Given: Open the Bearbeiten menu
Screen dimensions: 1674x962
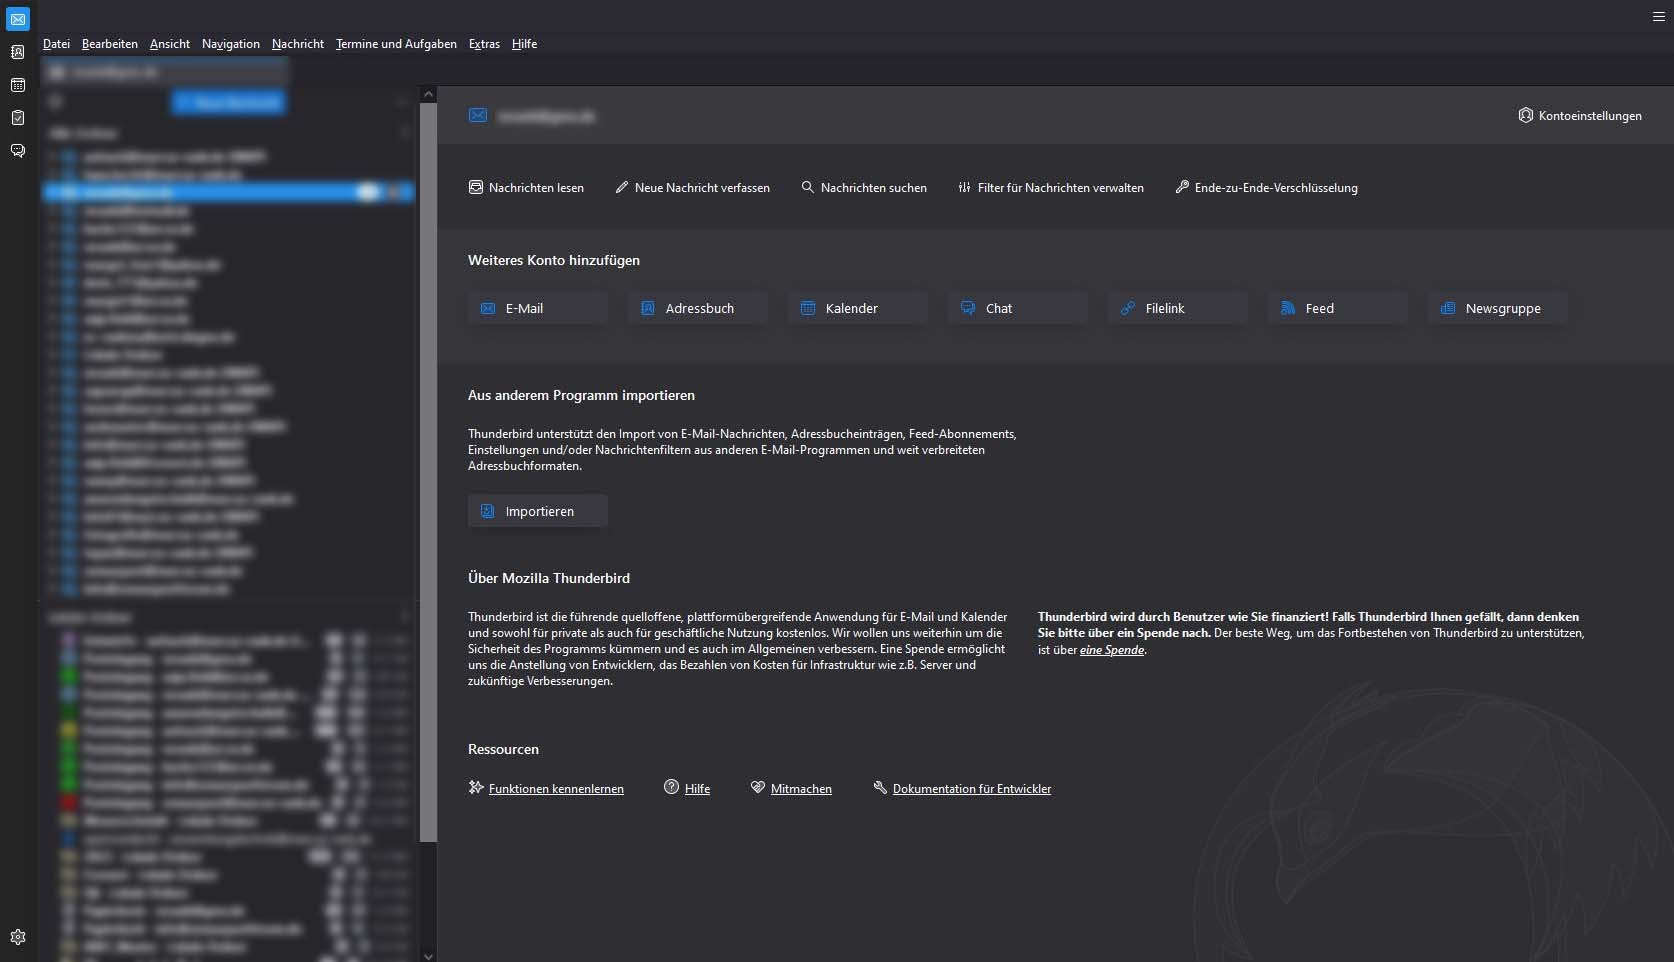Looking at the screenshot, I should click(x=110, y=44).
